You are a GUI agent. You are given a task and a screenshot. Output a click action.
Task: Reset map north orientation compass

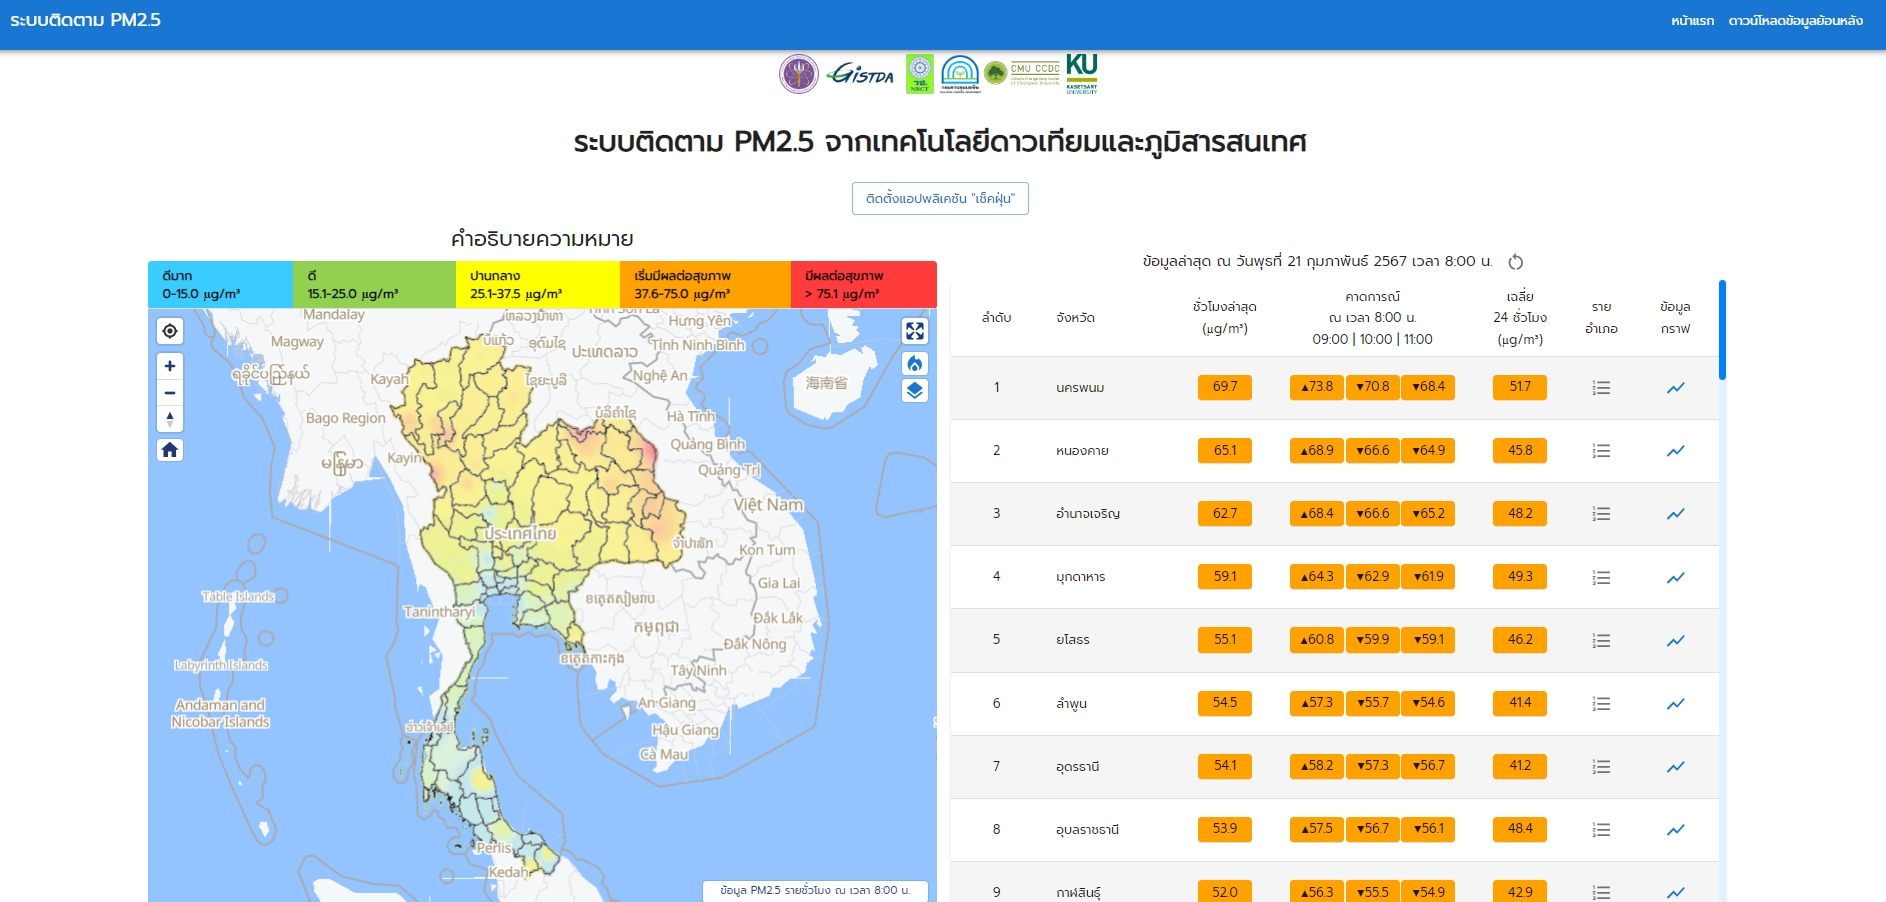point(170,419)
